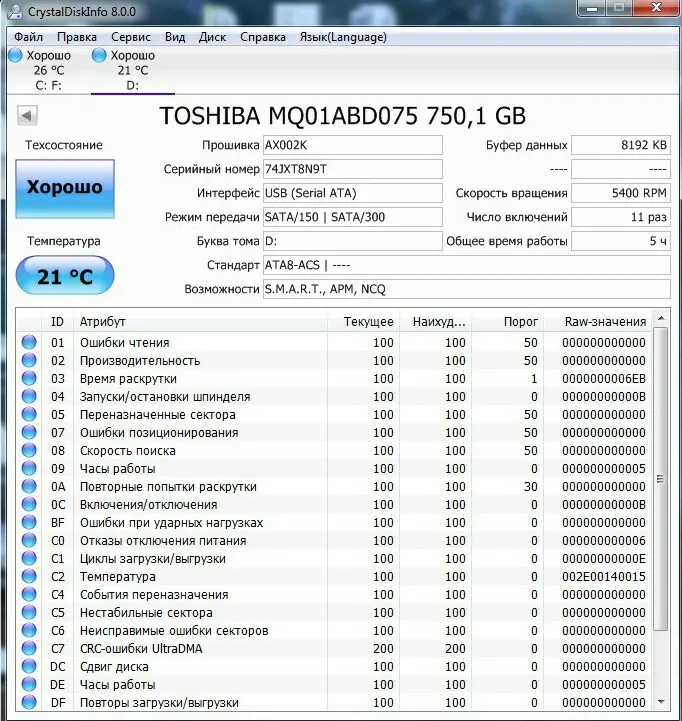Click status icon for Сдвиг диска row

[29, 666]
